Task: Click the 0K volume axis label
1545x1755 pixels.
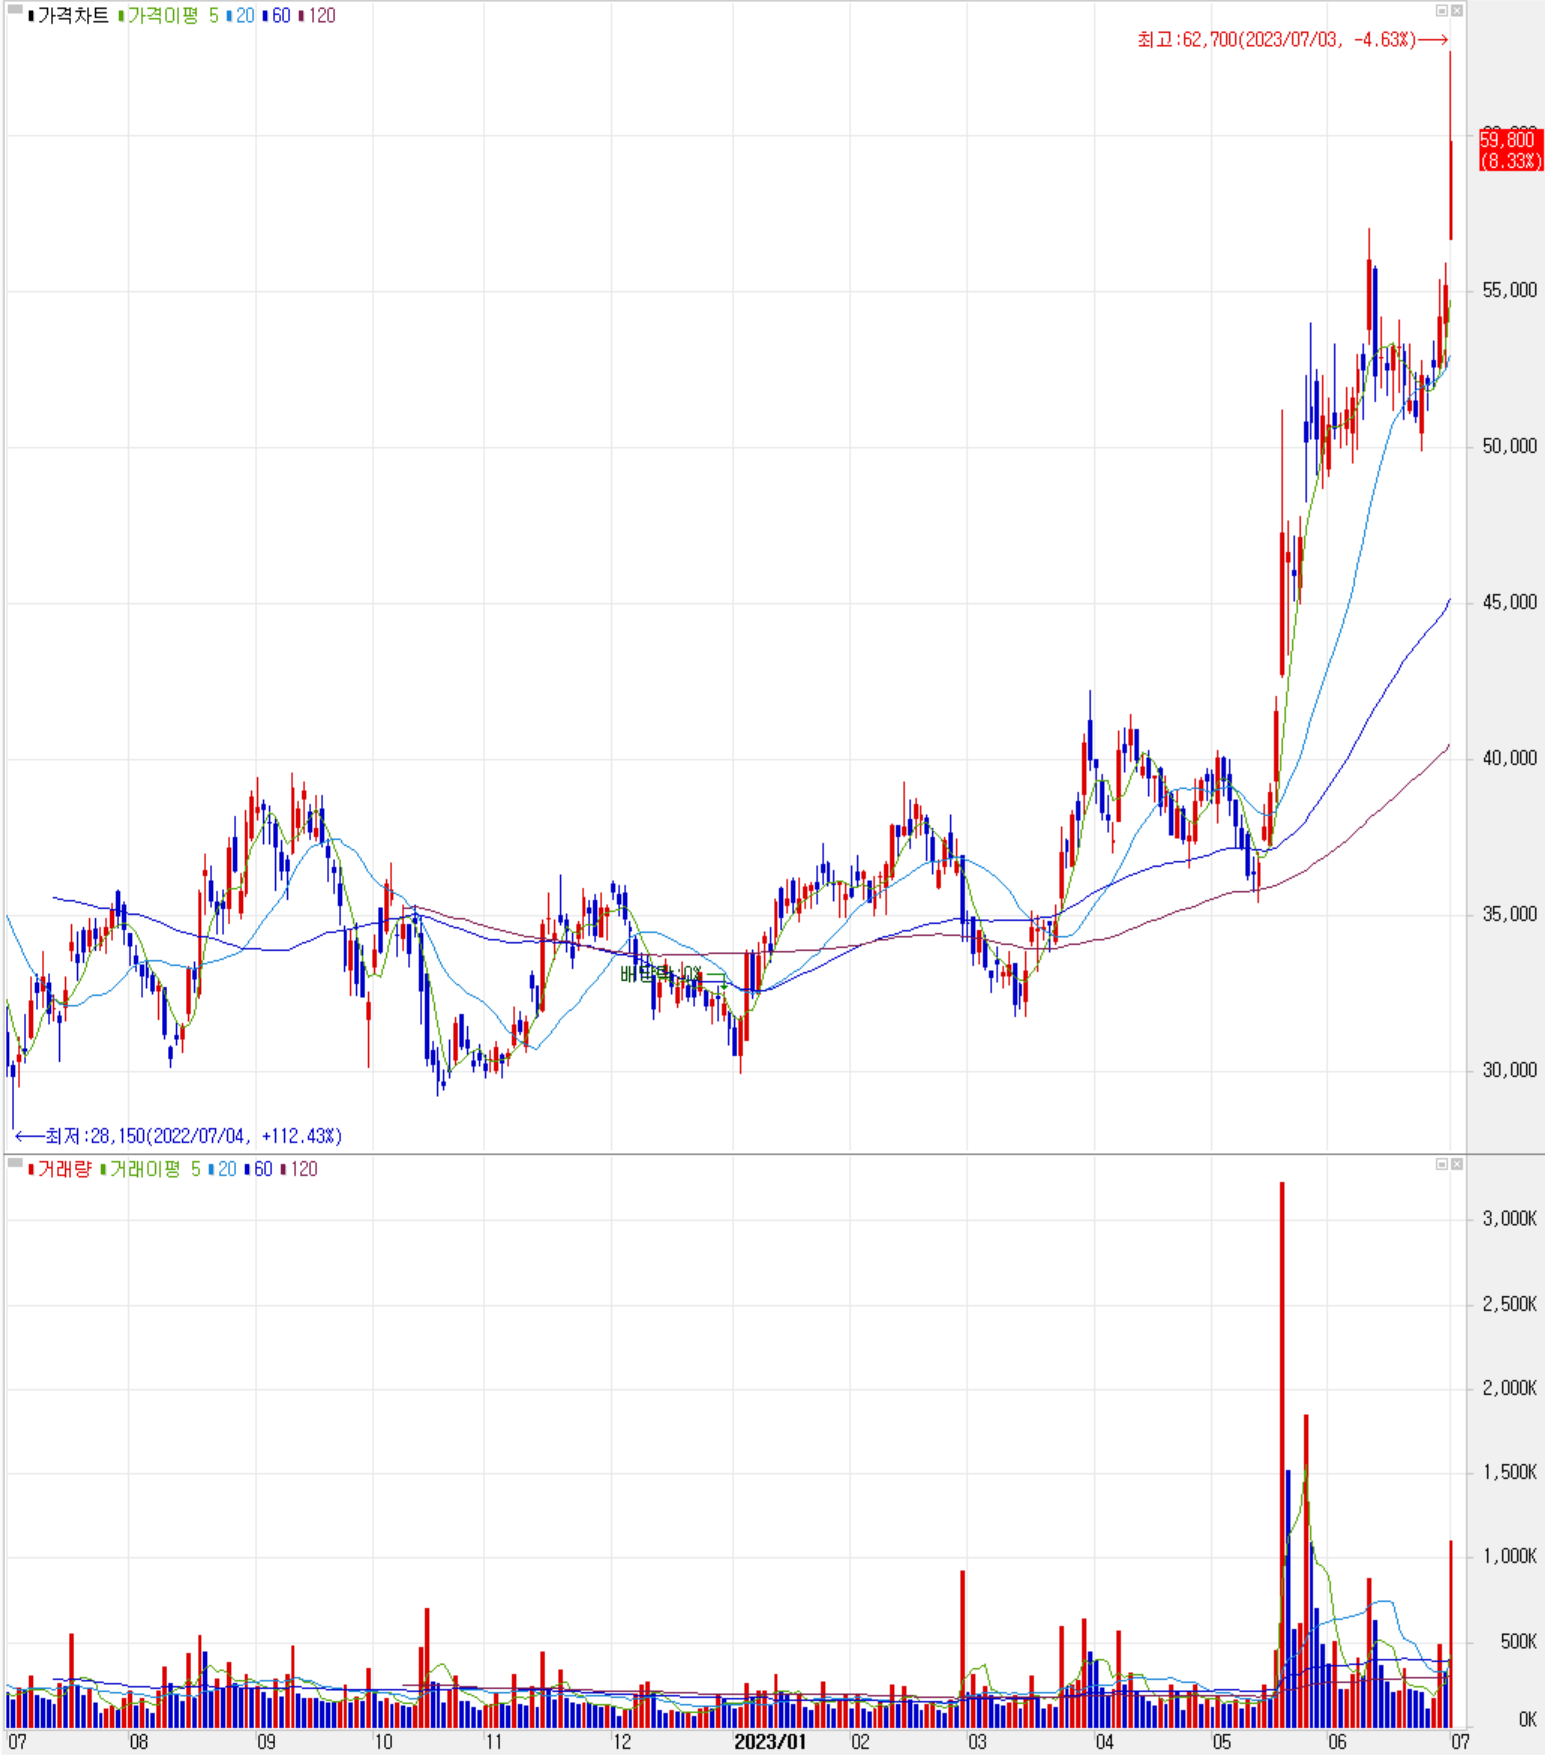Action: pyautogui.click(x=1527, y=1720)
